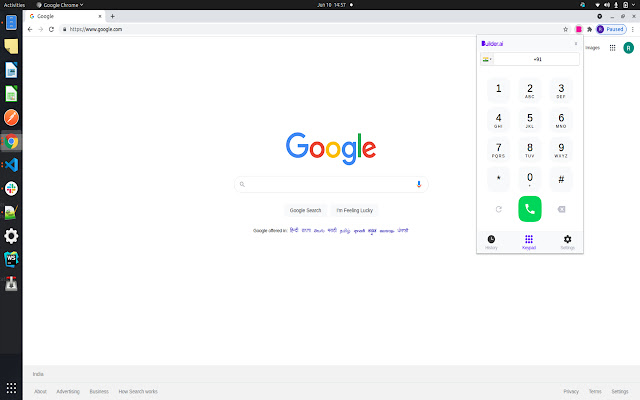Click the Builder.ai logo in popup
The height and width of the screenshot is (400, 640).
(492, 44)
